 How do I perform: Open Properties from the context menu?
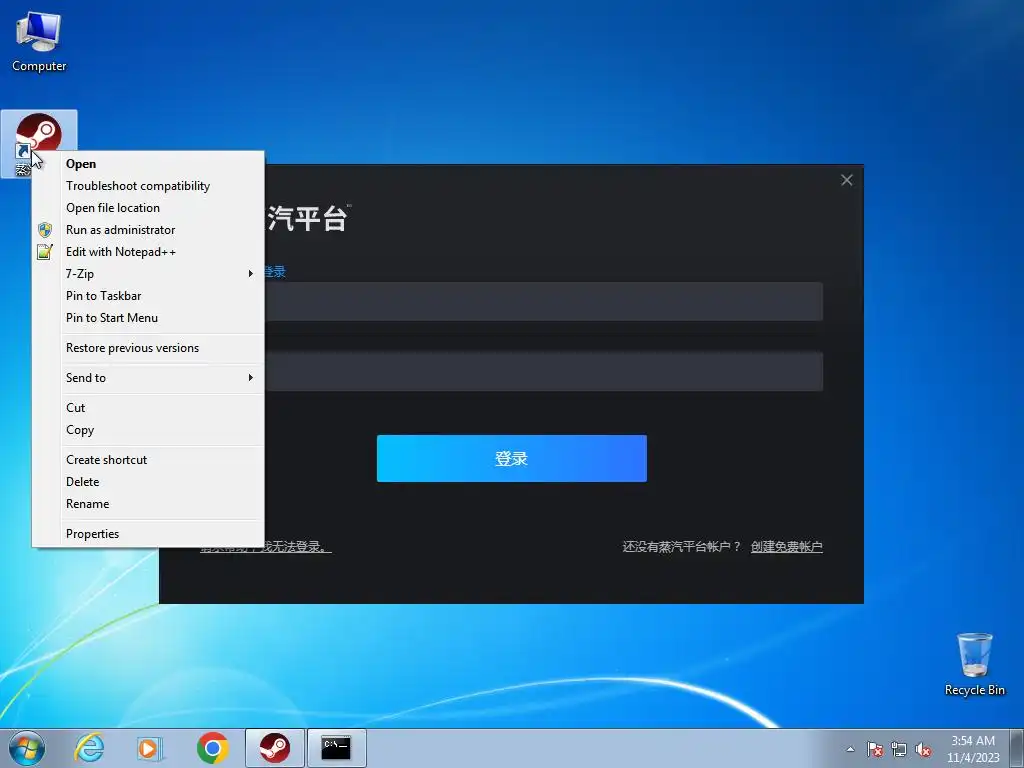tap(149, 534)
